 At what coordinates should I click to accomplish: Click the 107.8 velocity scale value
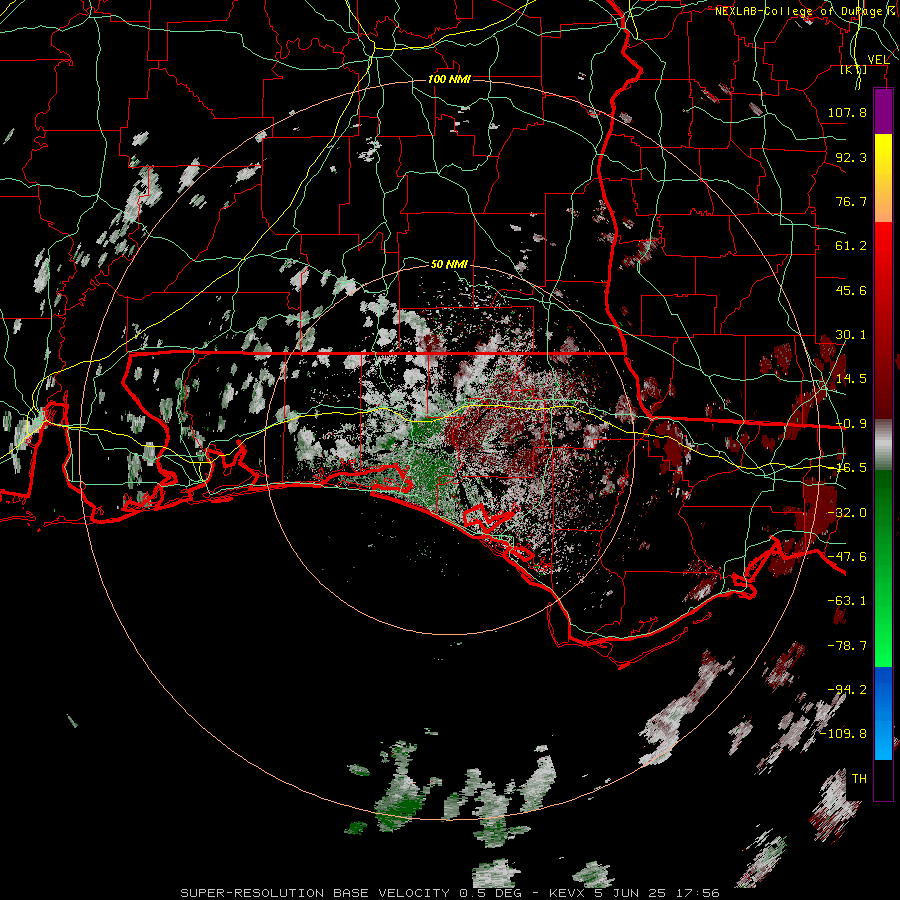pyautogui.click(x=847, y=112)
